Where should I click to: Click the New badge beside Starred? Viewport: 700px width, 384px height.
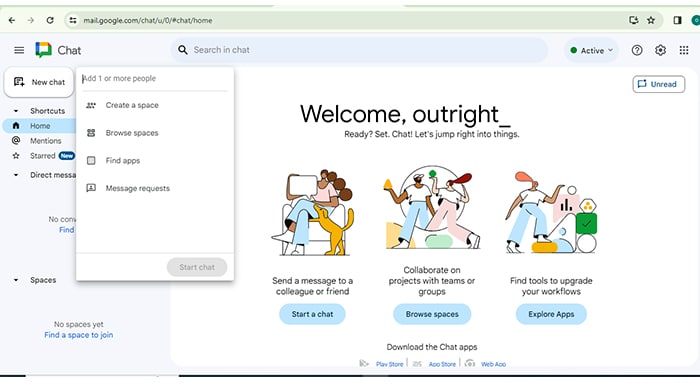pos(67,156)
